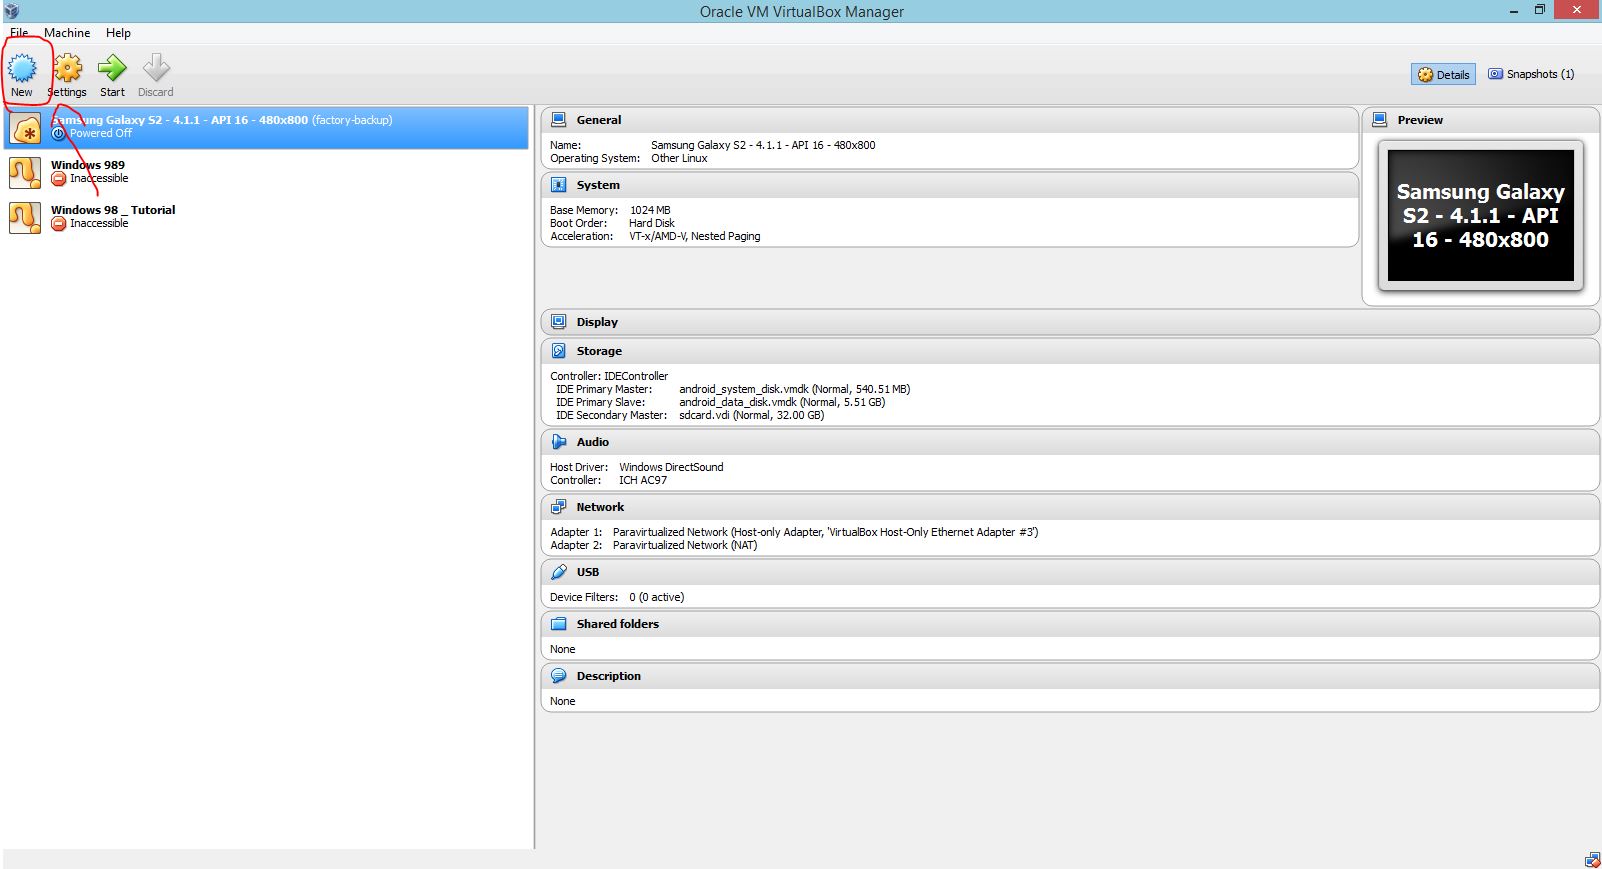Click the Samsung Galaxy S2 VM OS icon

25,128
